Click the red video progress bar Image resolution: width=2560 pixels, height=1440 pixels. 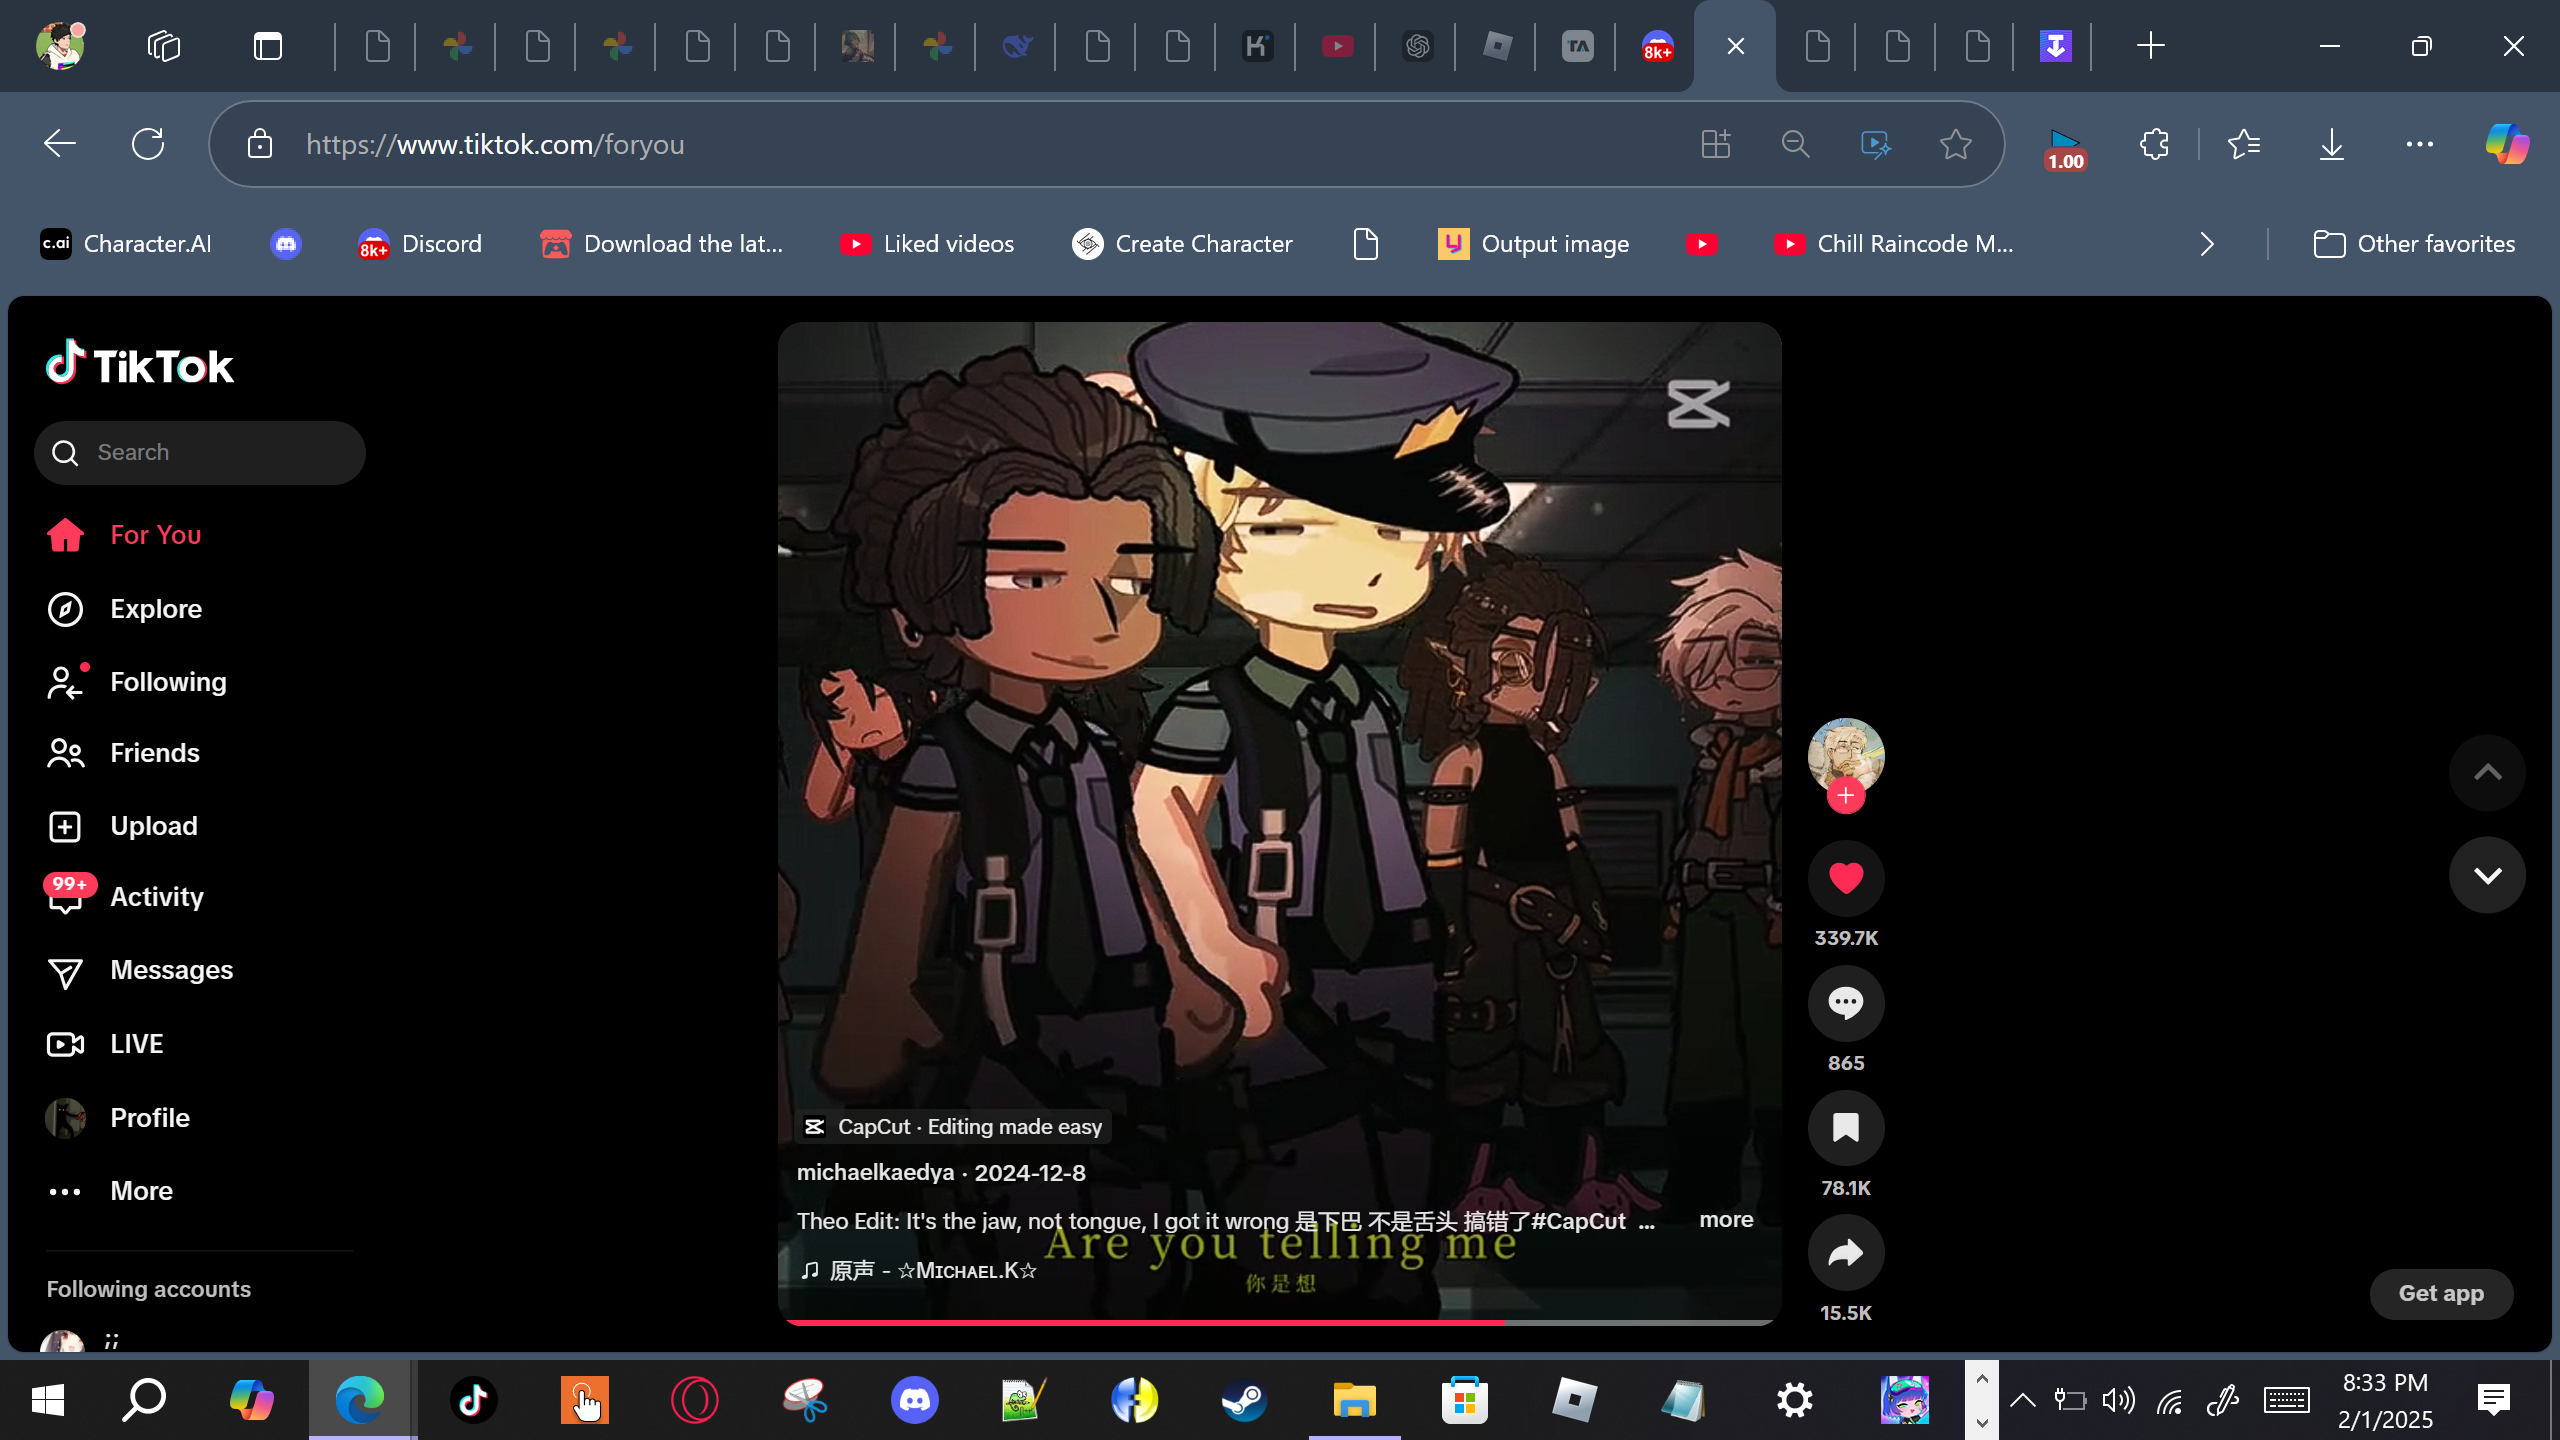pyautogui.click(x=1140, y=1322)
